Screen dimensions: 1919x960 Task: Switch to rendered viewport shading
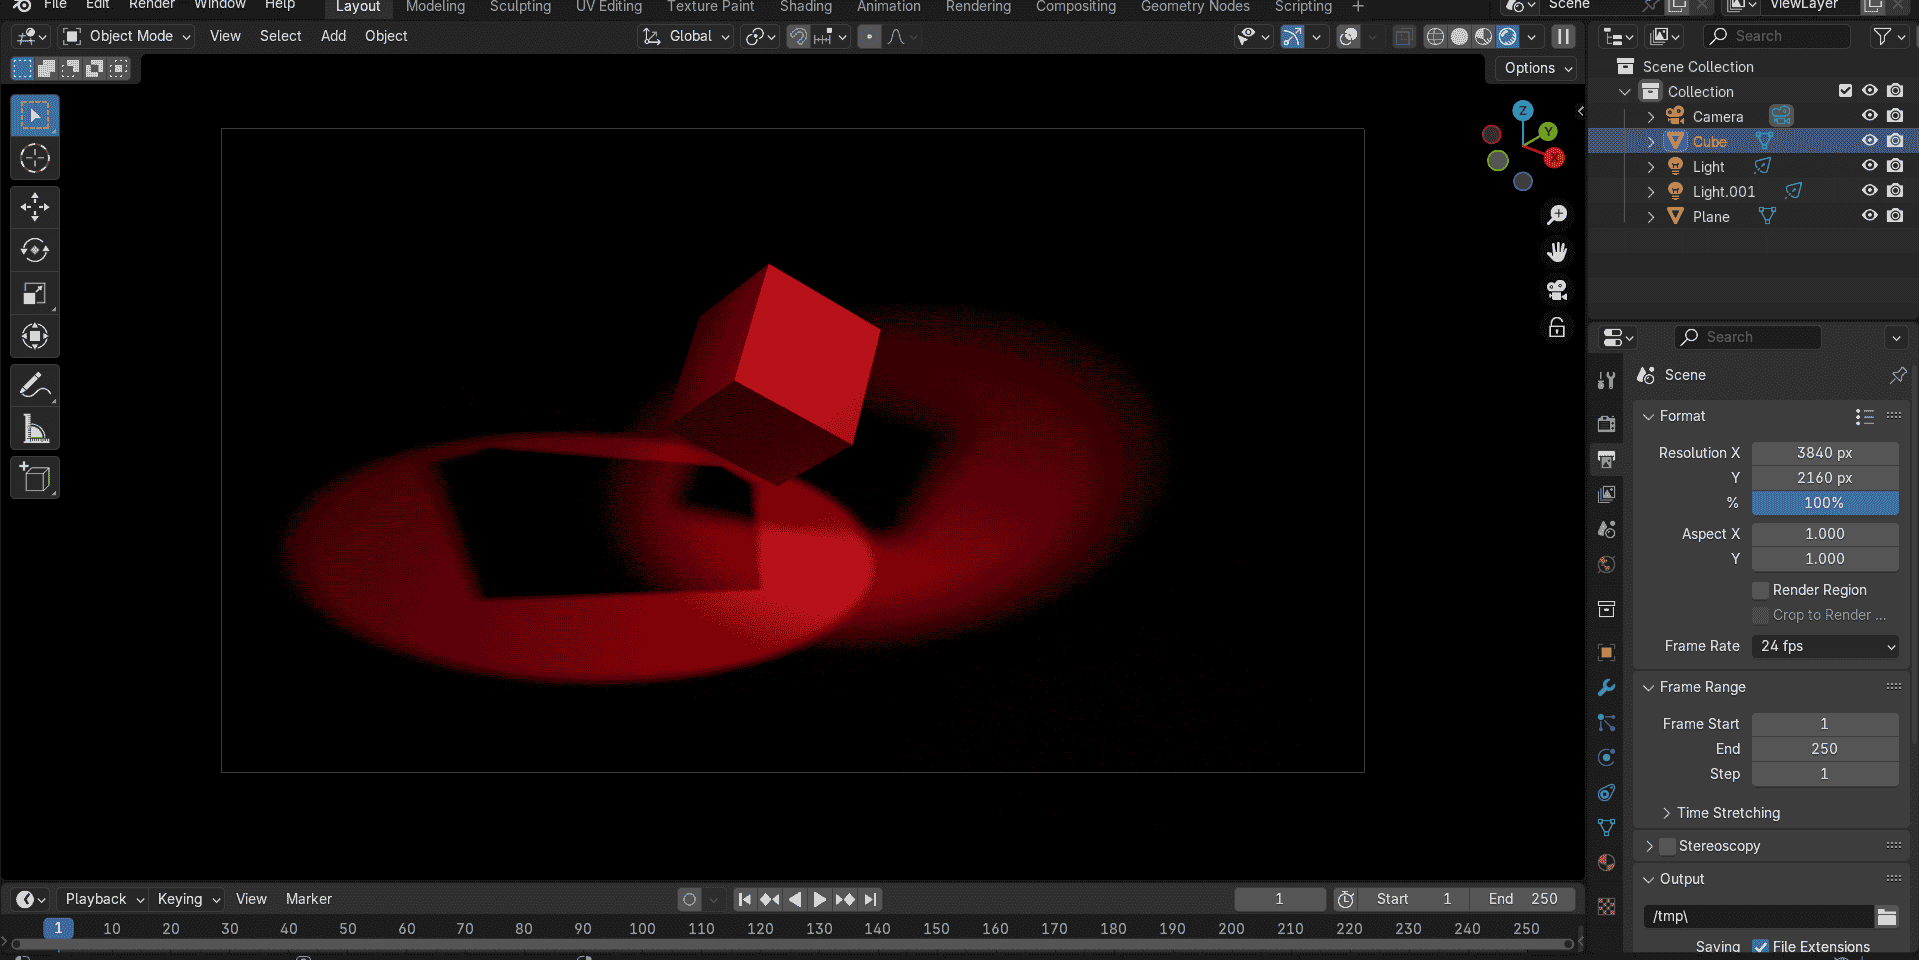click(x=1507, y=37)
